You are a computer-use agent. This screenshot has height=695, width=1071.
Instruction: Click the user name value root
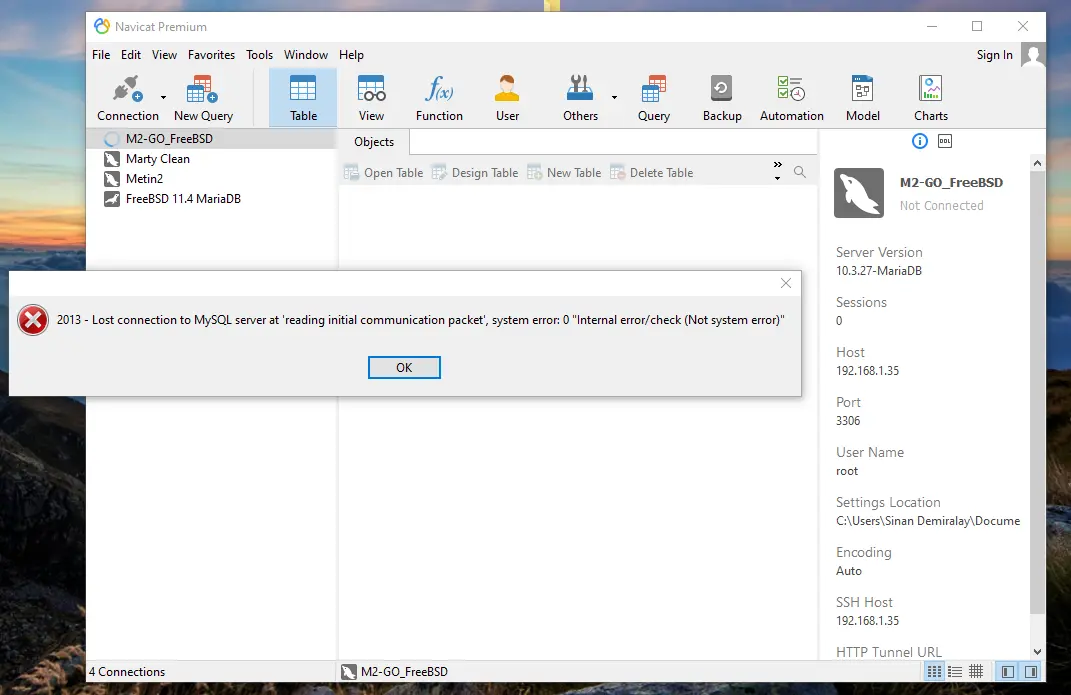coord(846,471)
